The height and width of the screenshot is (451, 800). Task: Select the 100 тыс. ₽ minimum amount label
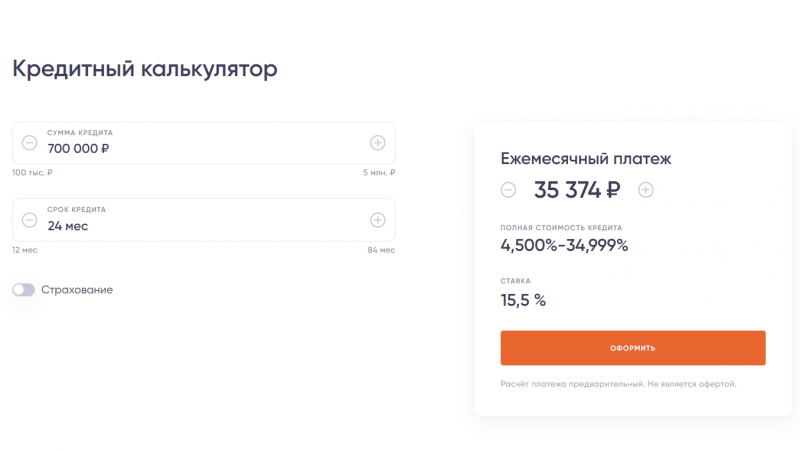32,173
